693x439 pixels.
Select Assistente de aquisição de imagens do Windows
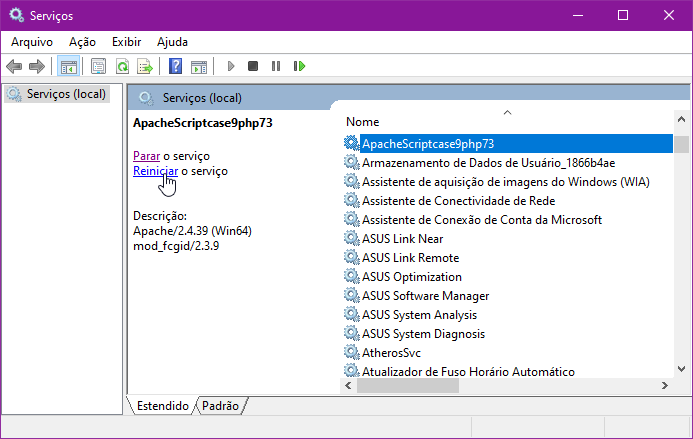(506, 182)
